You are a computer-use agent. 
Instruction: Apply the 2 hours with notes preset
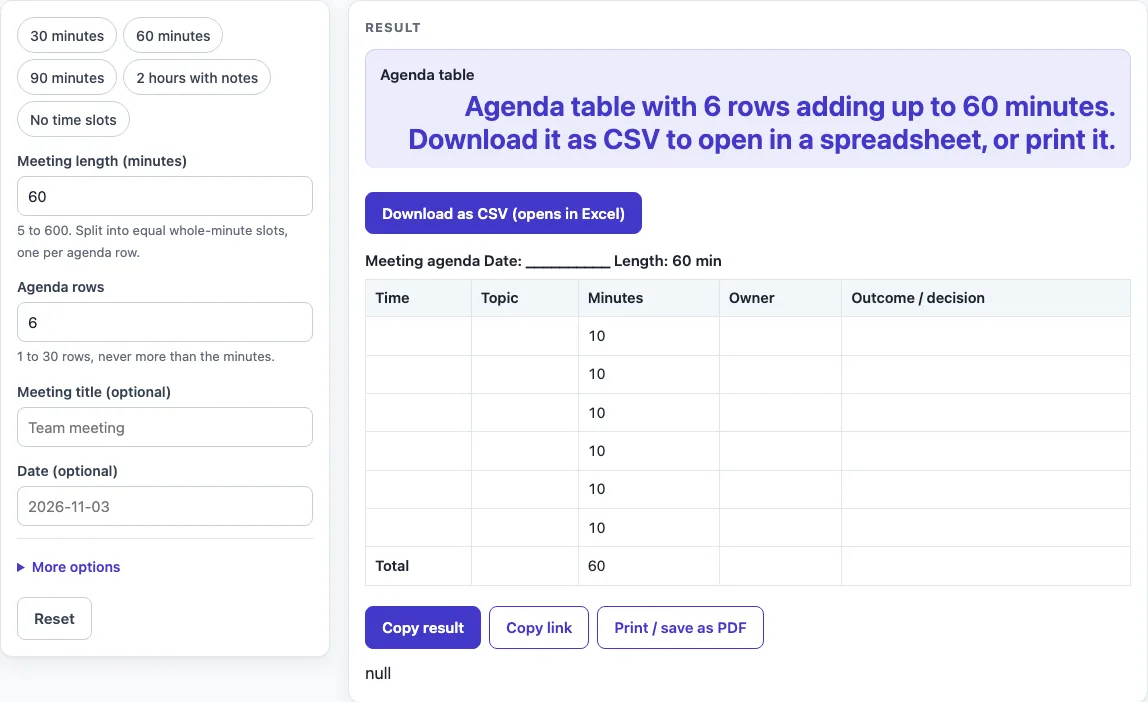coord(197,78)
